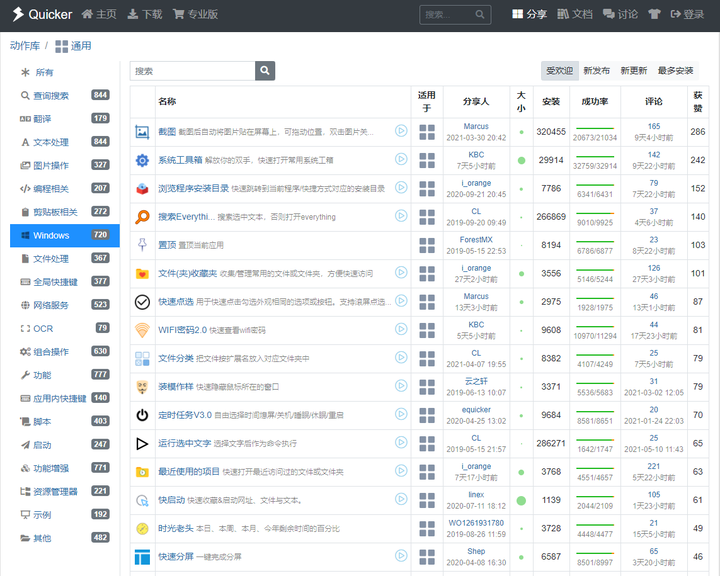Click the 搜索Everything magnifier icon
This screenshot has height=576, width=720.
[x=142, y=217]
